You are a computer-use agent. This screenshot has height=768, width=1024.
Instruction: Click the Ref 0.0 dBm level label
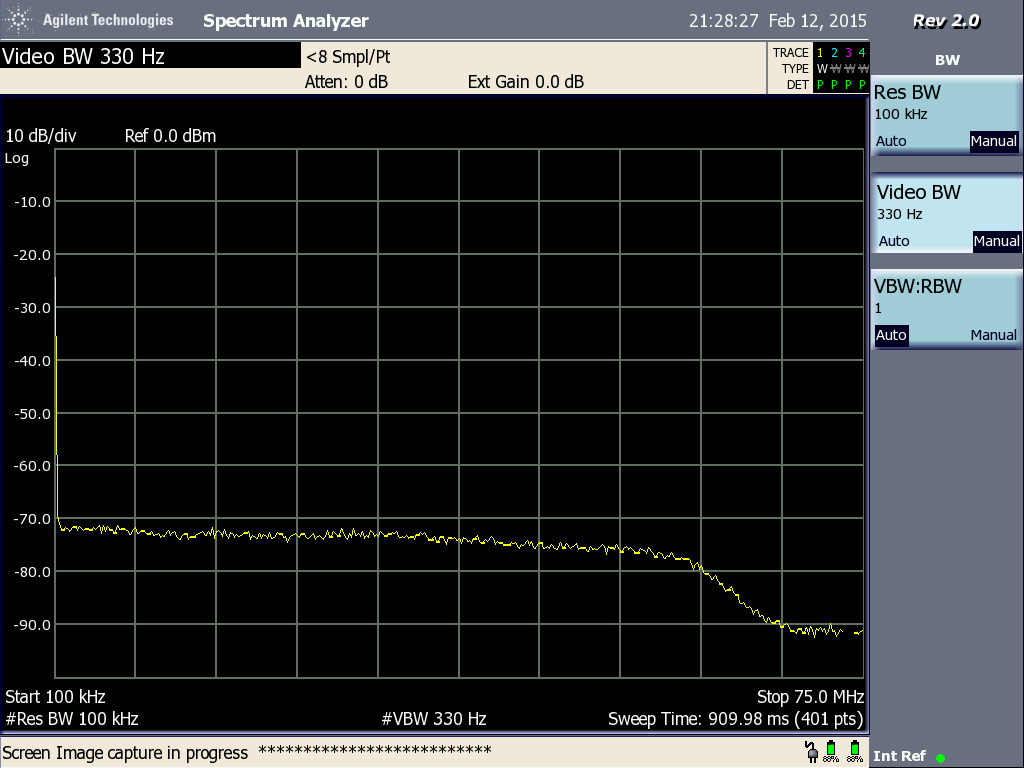pos(170,136)
